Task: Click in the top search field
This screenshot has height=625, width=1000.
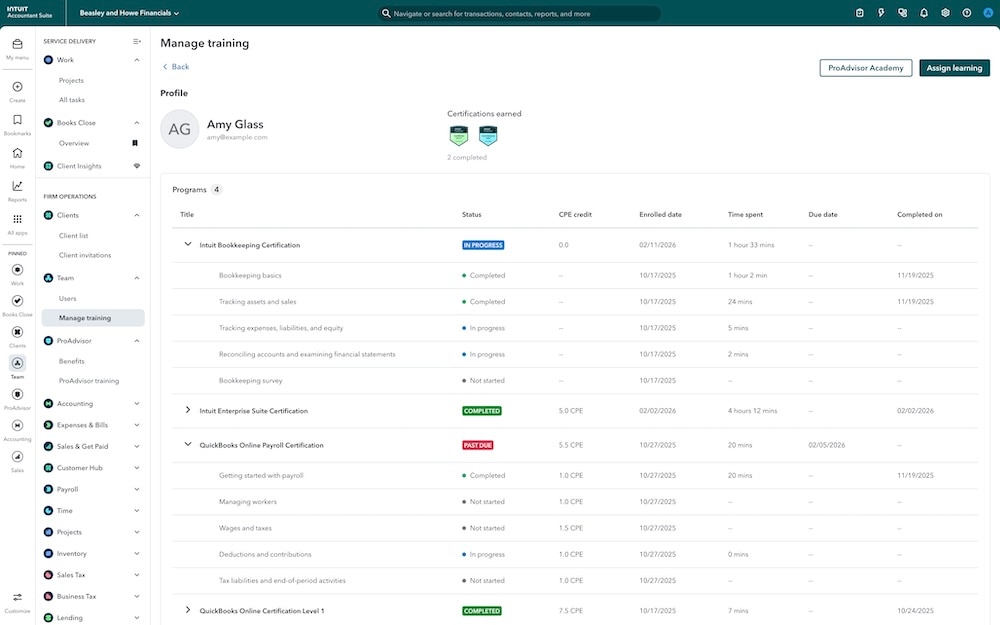Action: pyautogui.click(x=520, y=14)
